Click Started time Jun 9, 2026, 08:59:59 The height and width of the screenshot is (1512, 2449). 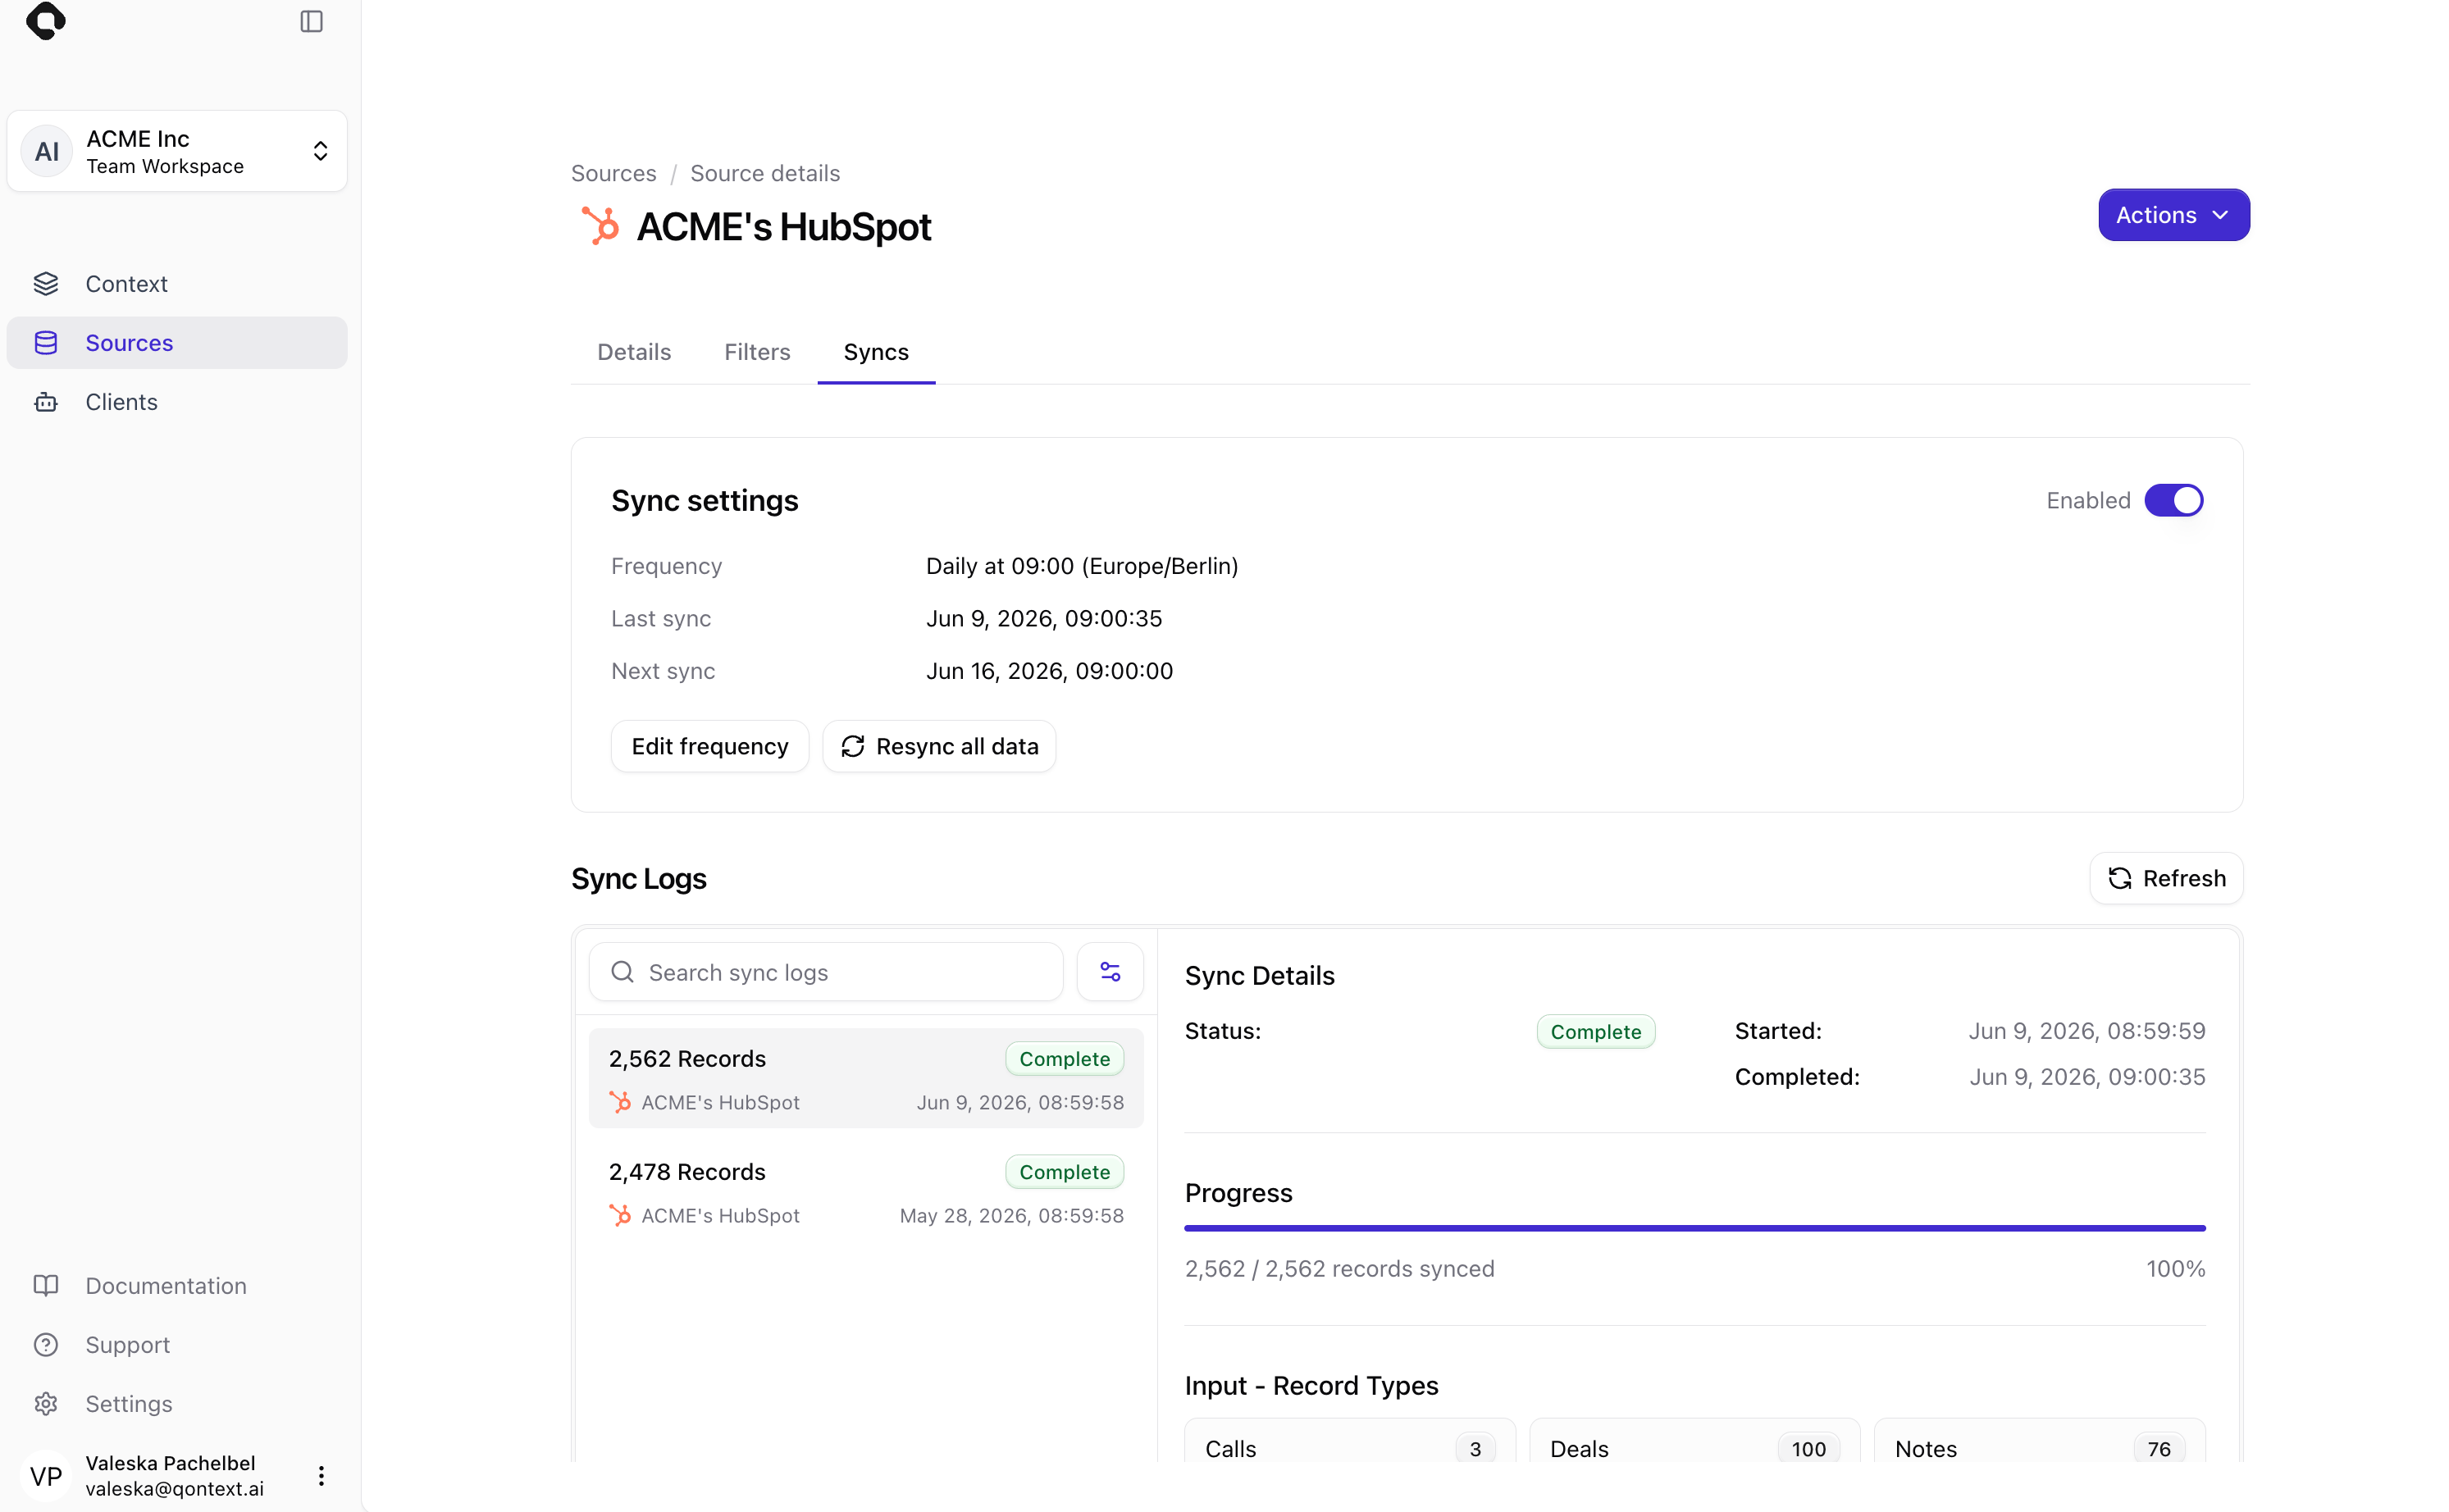point(2087,1031)
